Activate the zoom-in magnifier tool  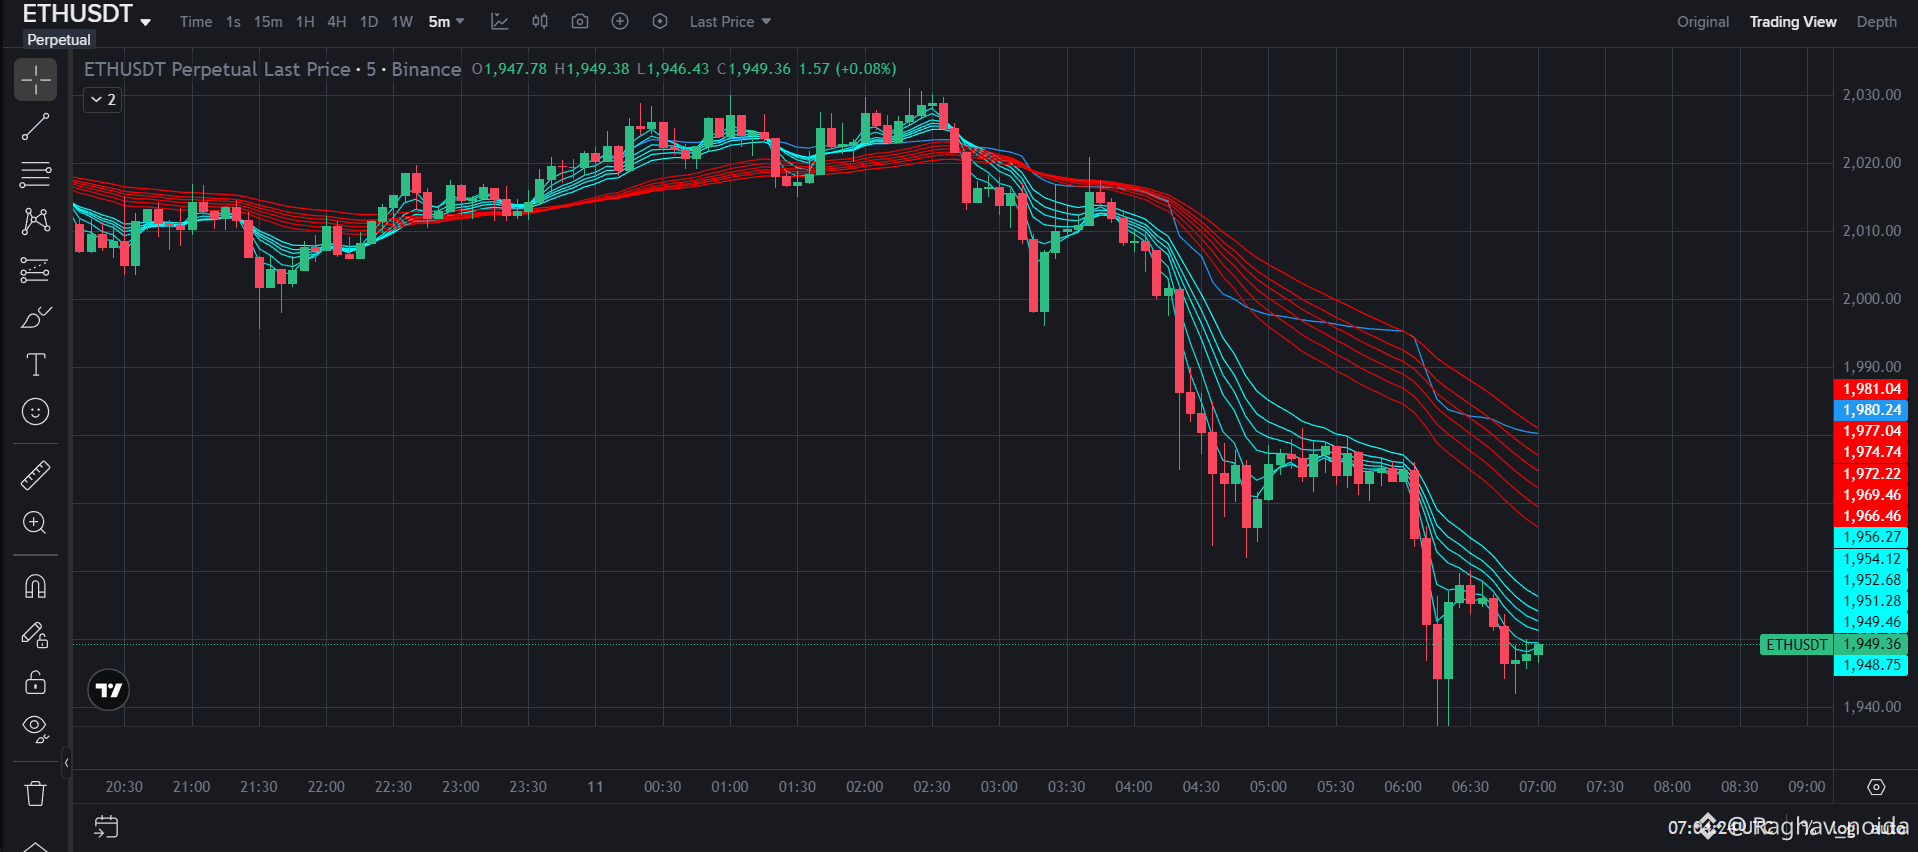tap(35, 523)
